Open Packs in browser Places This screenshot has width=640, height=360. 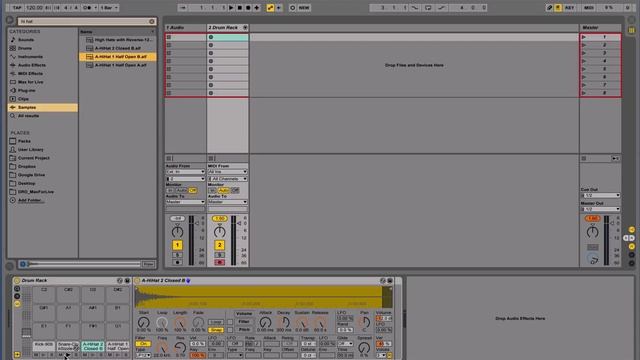point(24,141)
